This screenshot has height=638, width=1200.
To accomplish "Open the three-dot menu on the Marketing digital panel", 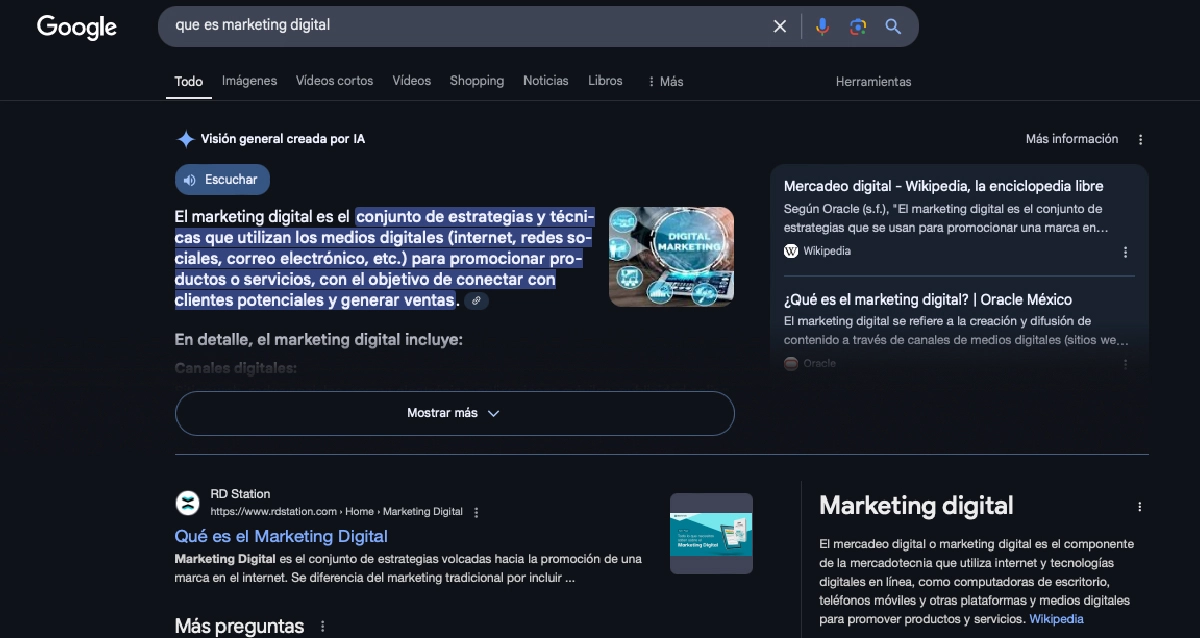I will (x=1139, y=506).
